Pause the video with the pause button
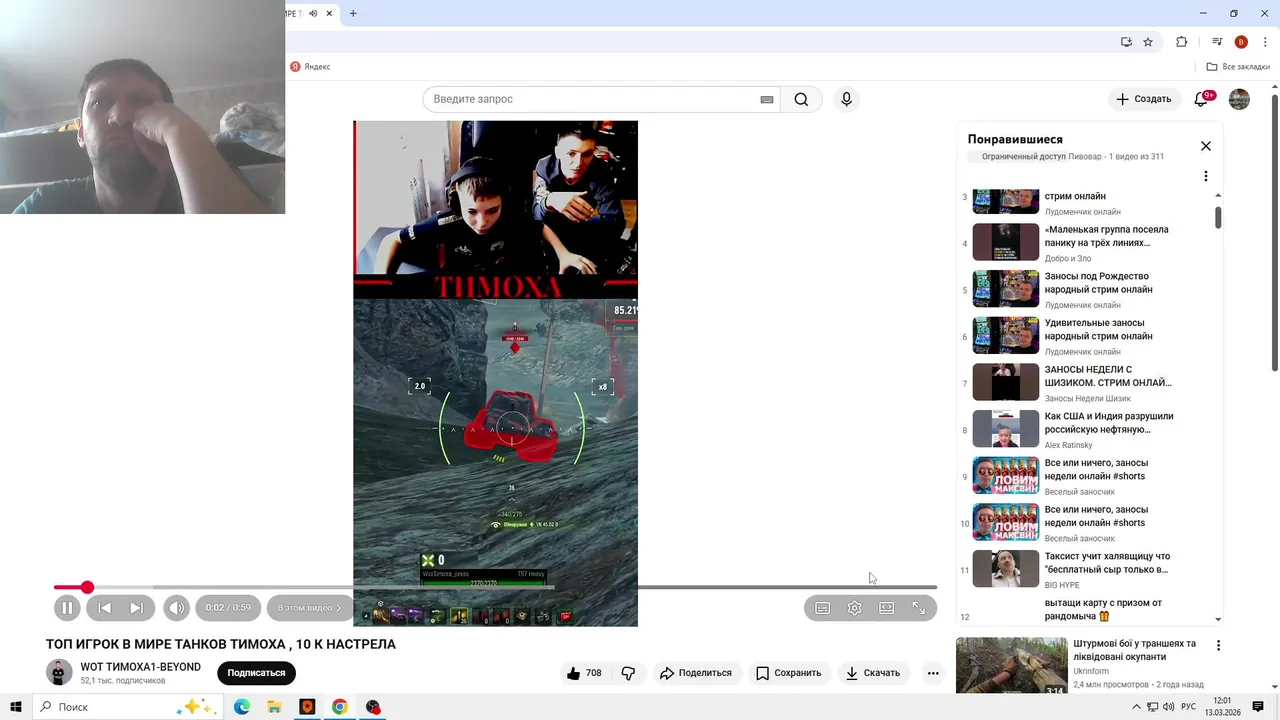The height and width of the screenshot is (720, 1280). (x=67, y=608)
